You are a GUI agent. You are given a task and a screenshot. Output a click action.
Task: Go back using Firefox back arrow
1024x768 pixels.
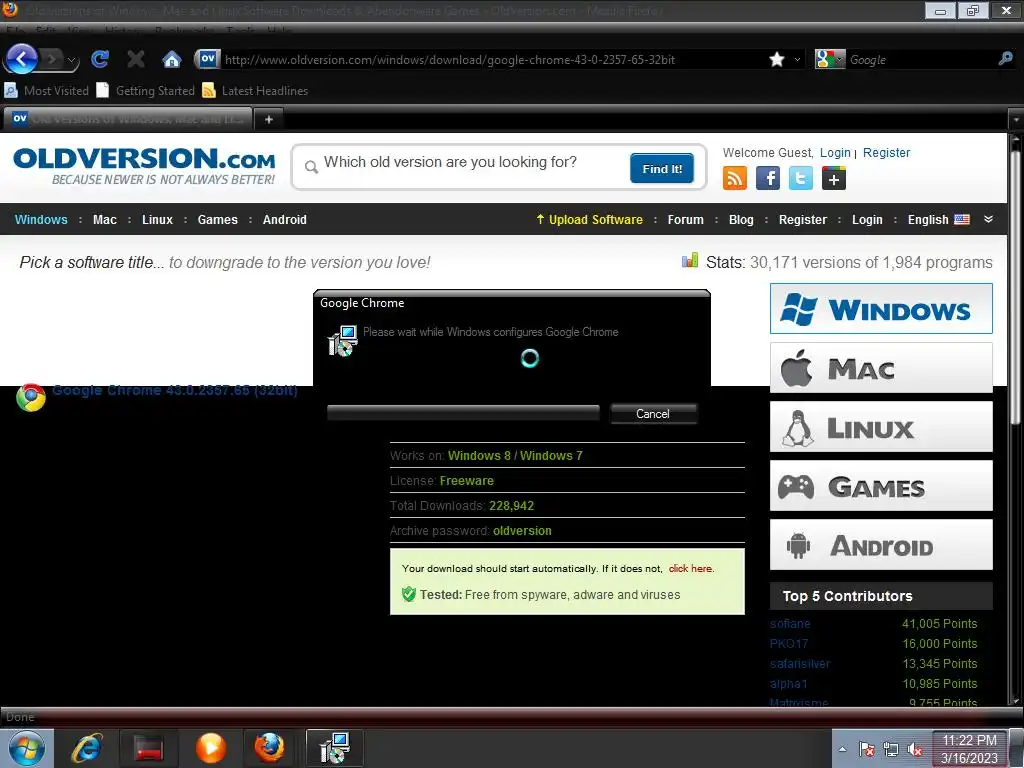[x=22, y=59]
